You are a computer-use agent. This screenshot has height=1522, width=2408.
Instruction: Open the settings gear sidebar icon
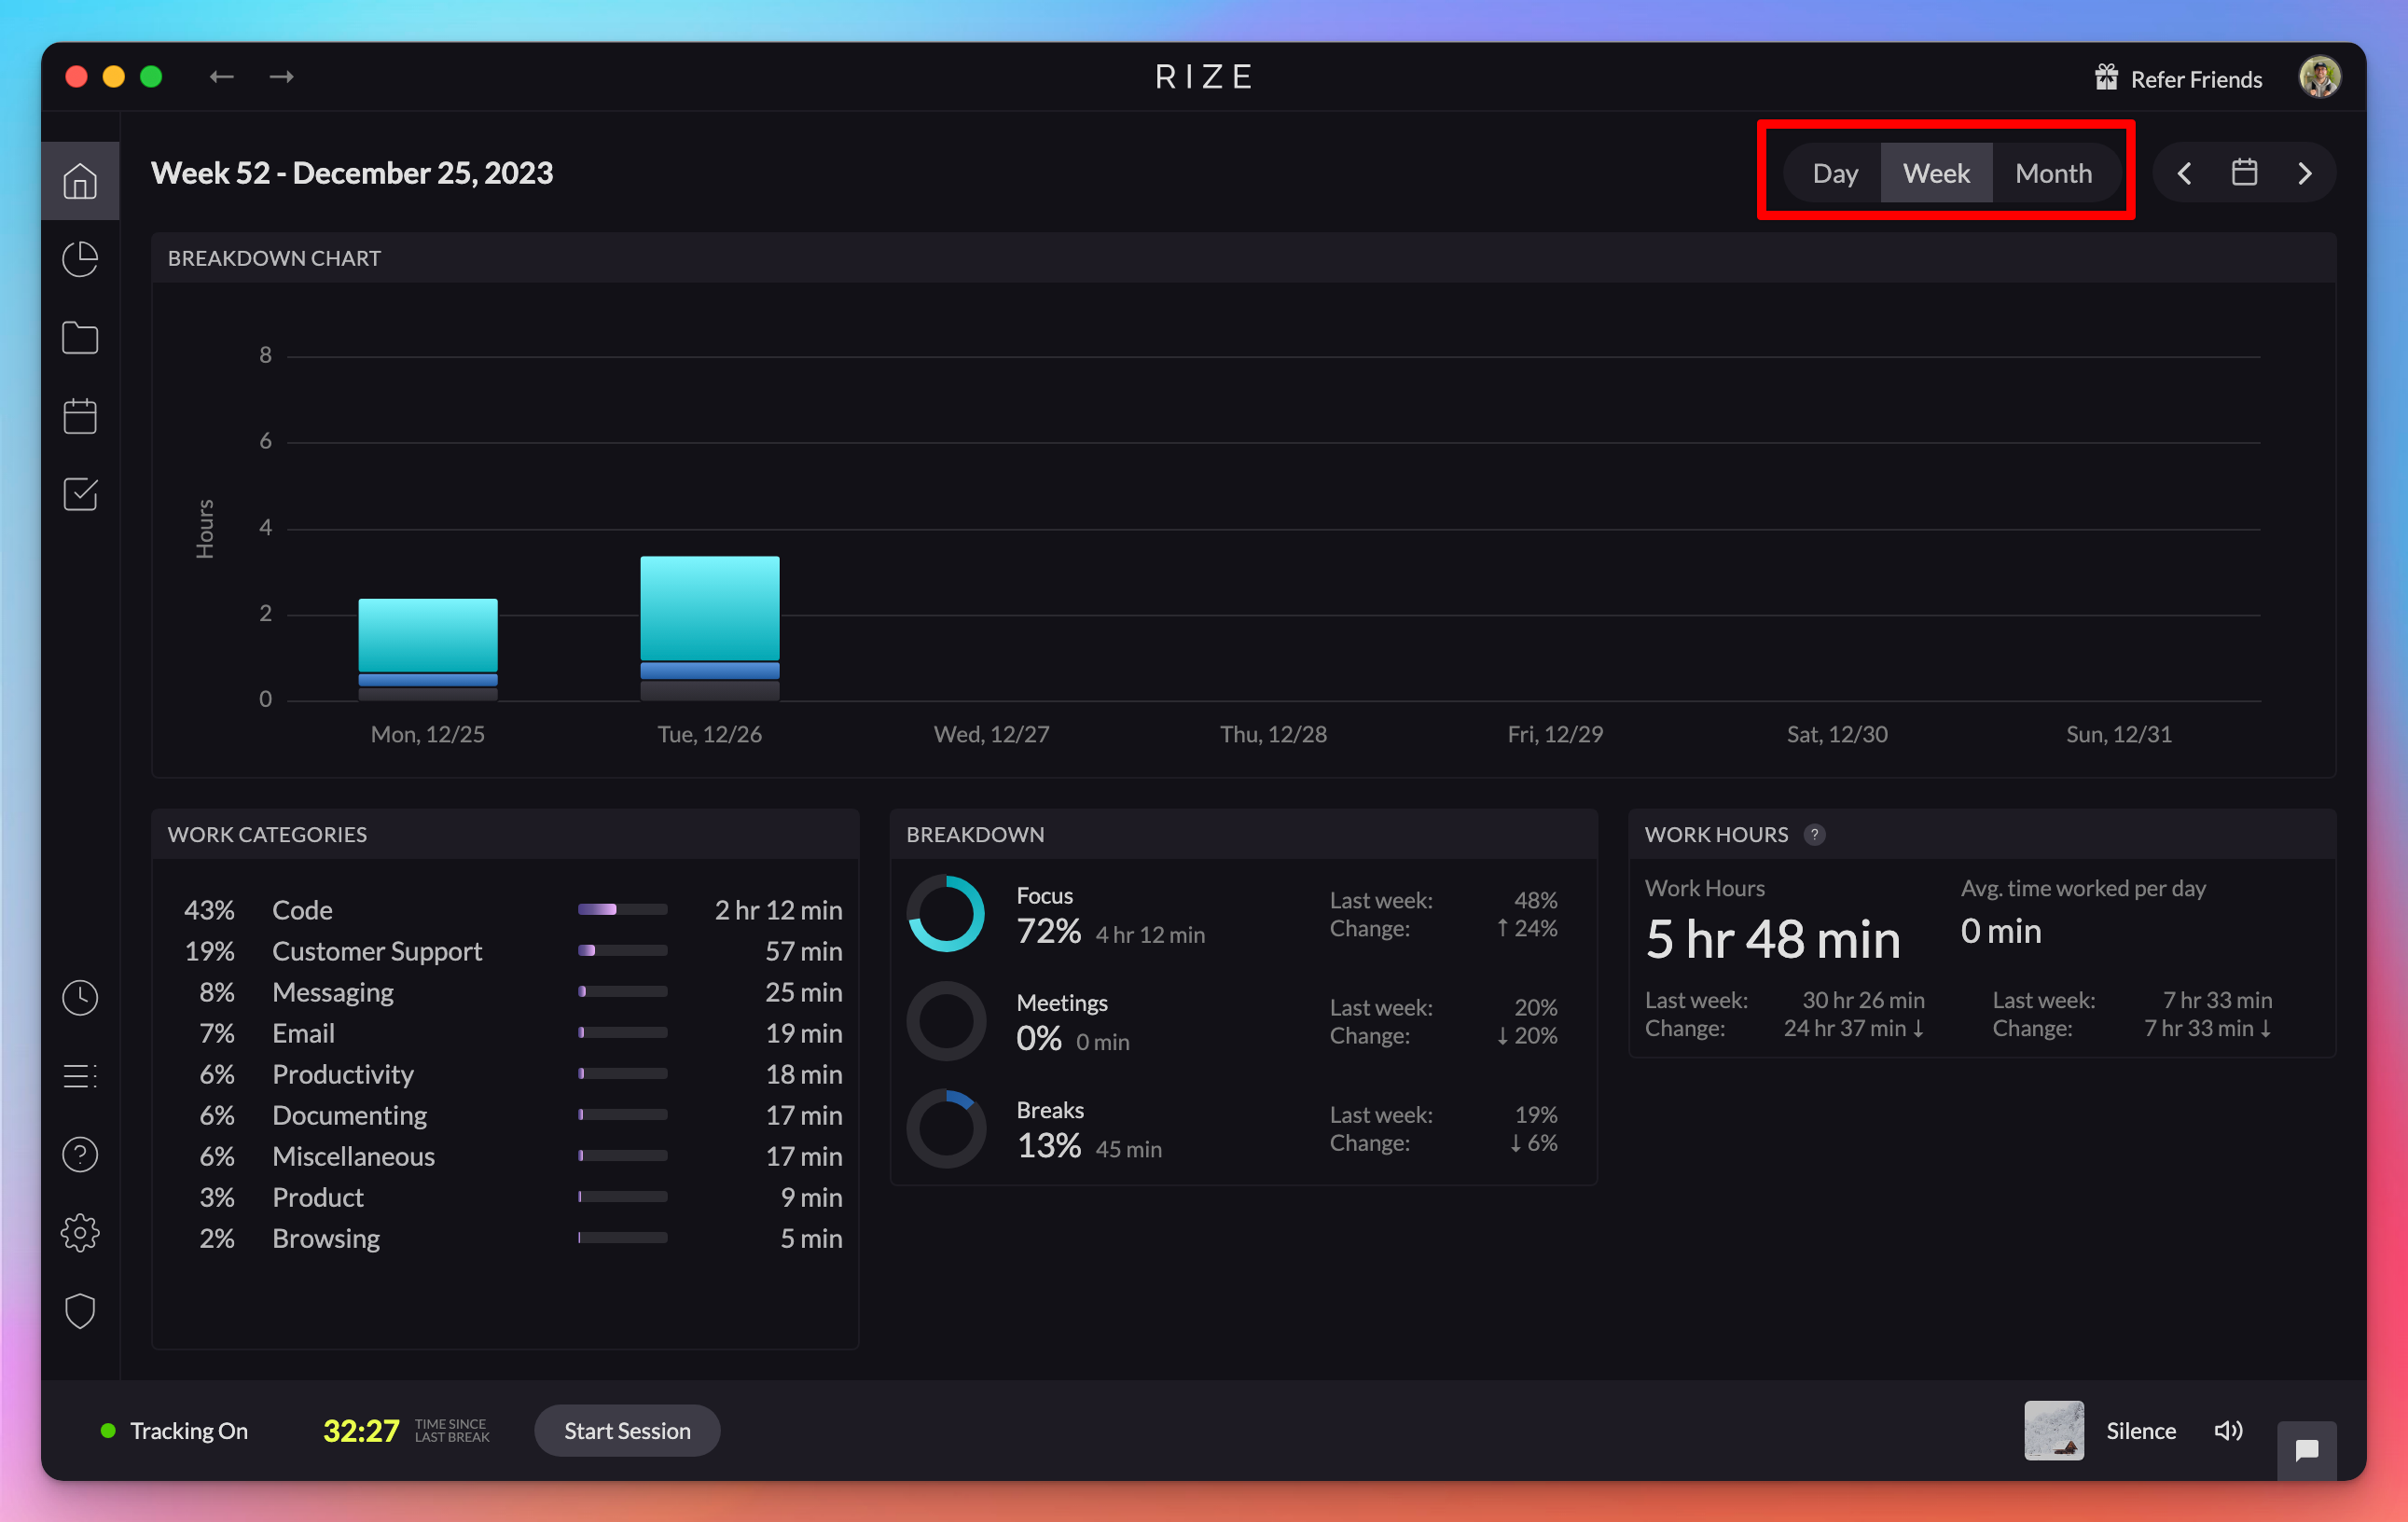[80, 1232]
